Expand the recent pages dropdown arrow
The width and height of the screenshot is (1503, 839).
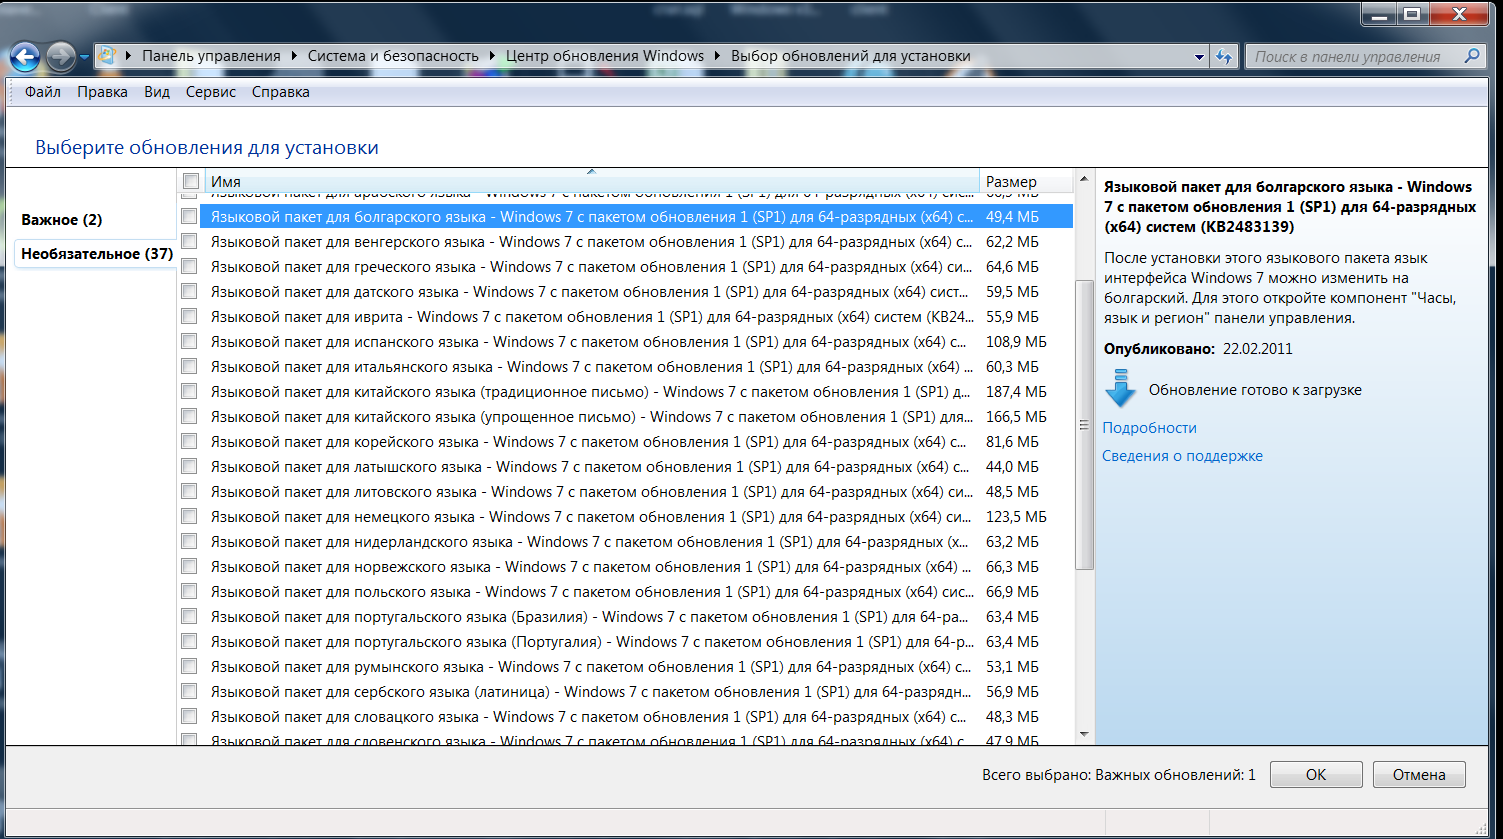click(x=84, y=57)
